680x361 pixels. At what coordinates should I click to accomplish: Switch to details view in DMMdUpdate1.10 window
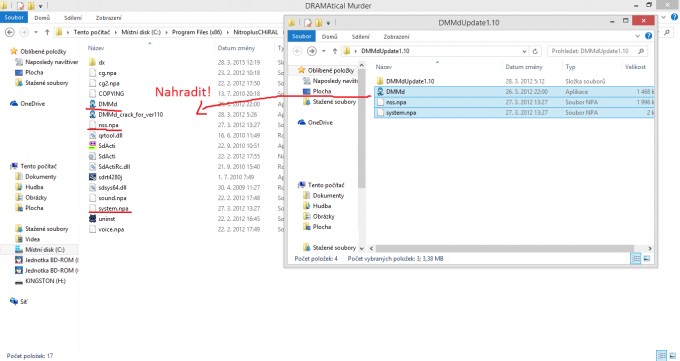click(x=636, y=259)
